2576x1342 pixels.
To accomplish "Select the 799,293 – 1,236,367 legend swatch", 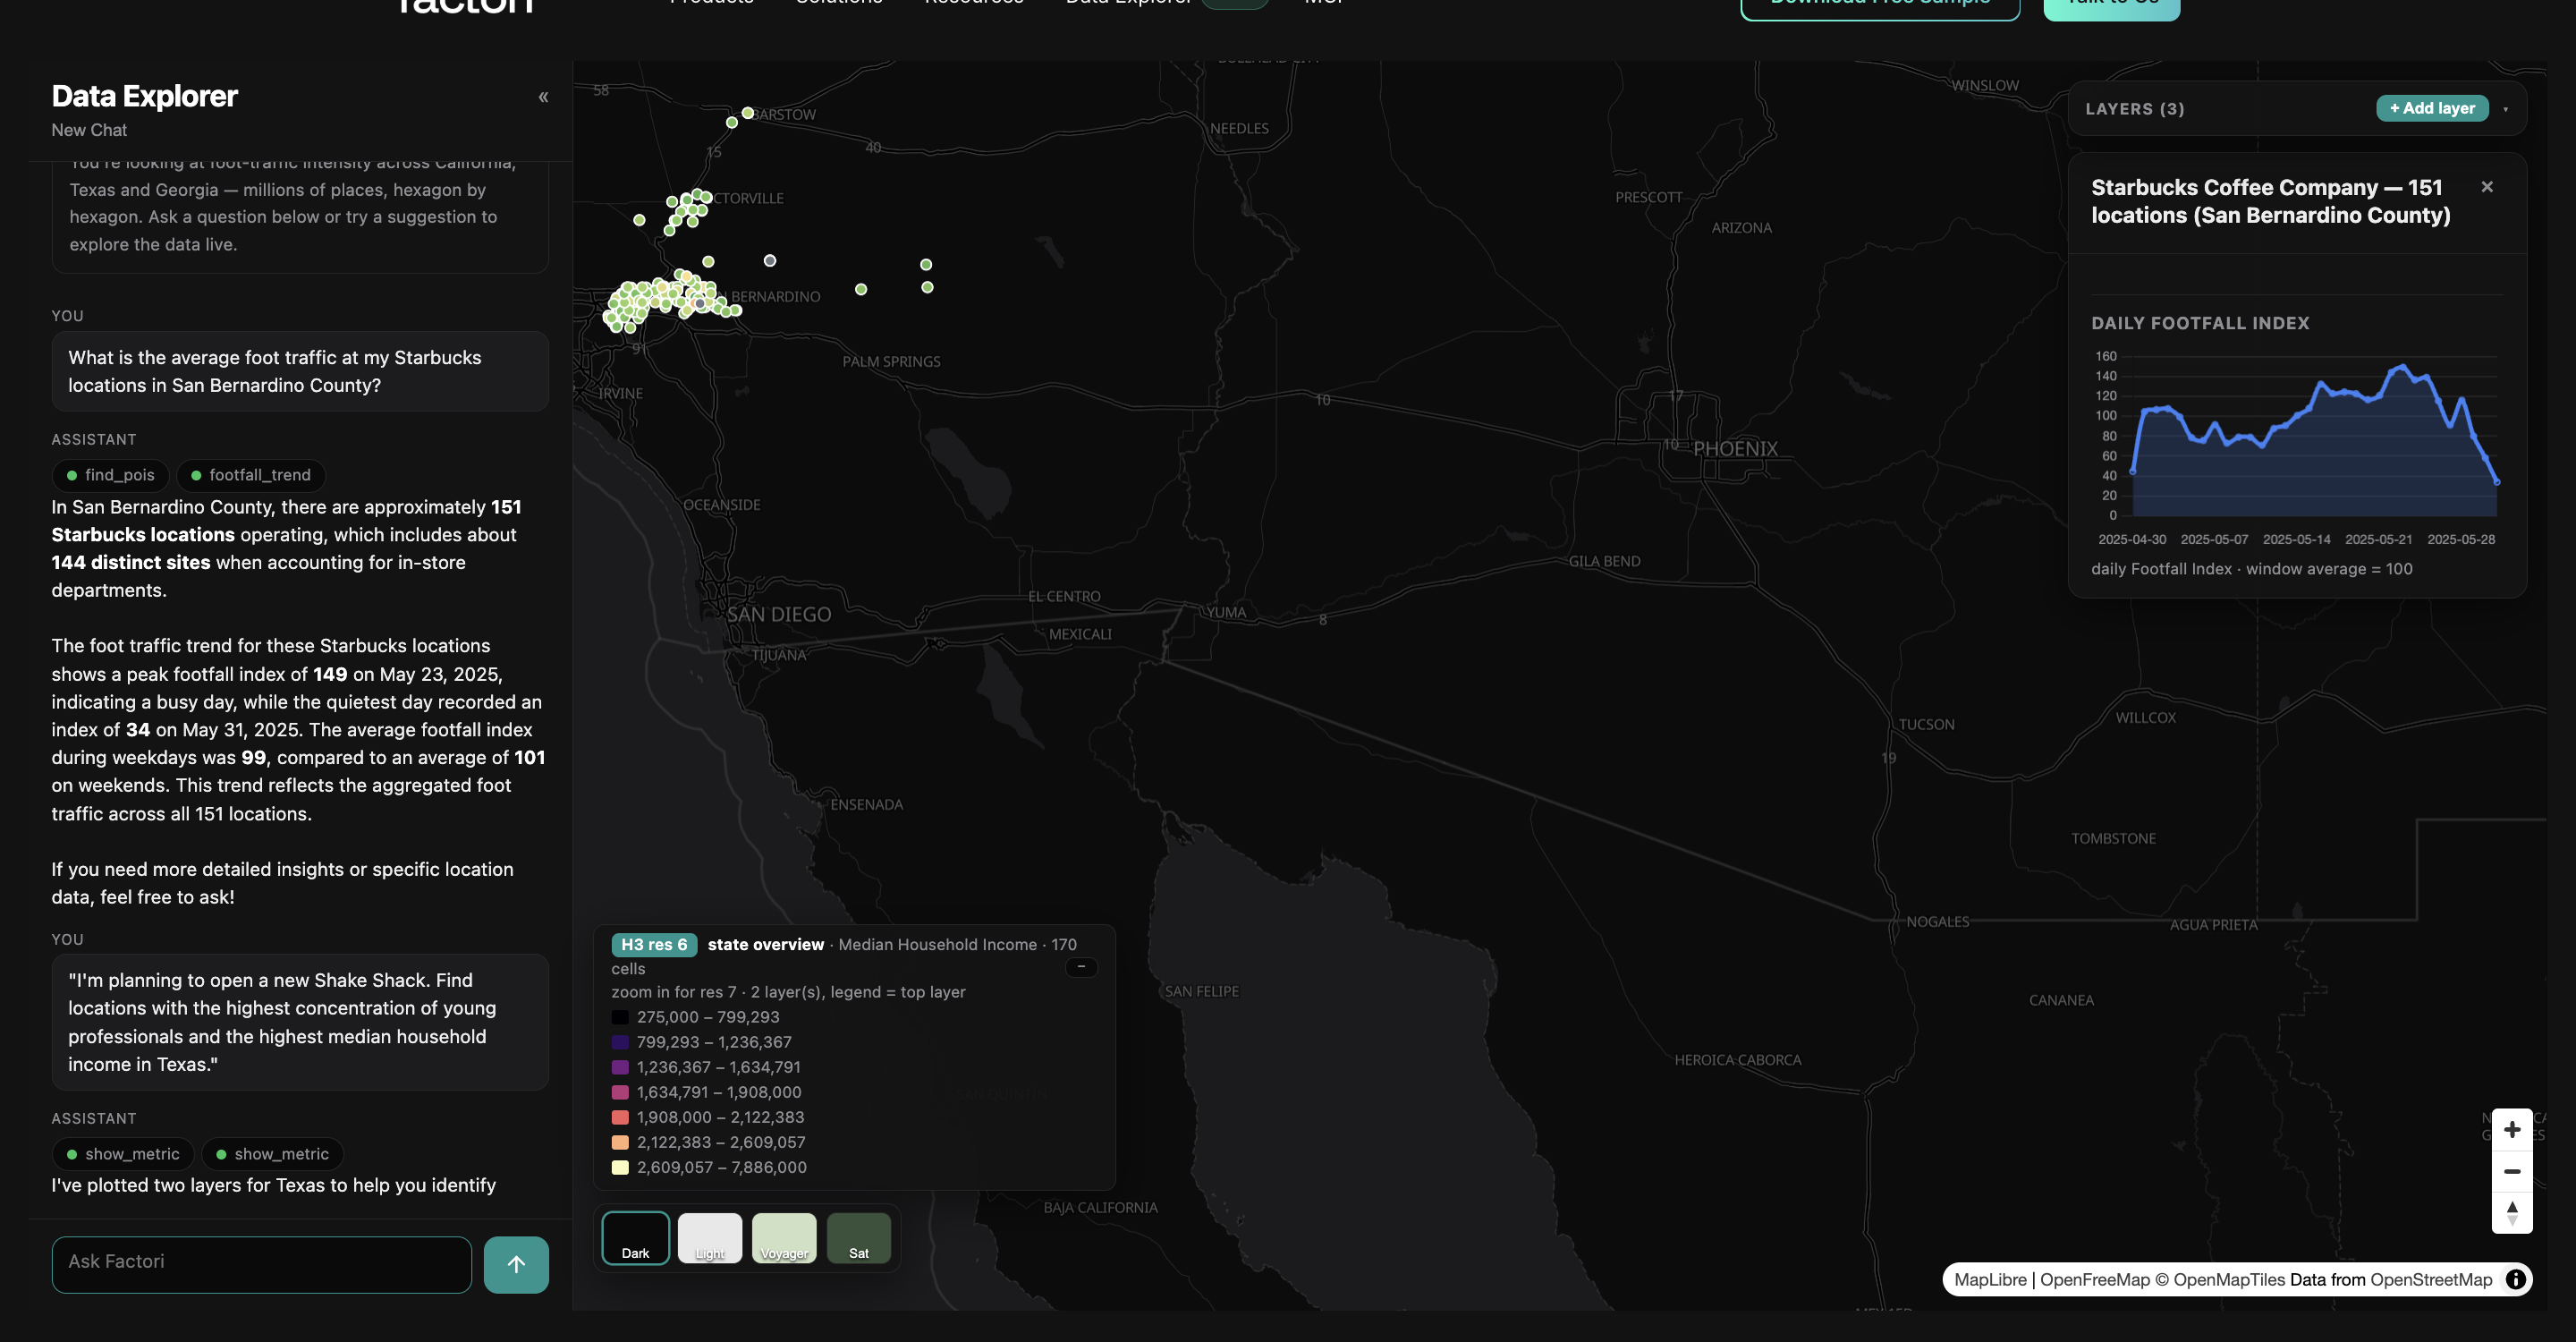I will [620, 1042].
